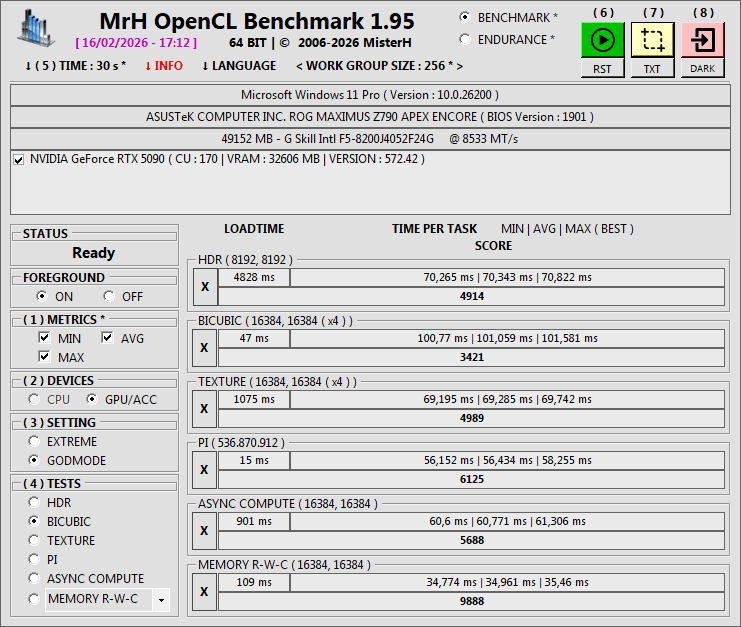Open the TIME : 30 s dropdown menu
Viewport: 741px width, 627px height.
coord(76,66)
